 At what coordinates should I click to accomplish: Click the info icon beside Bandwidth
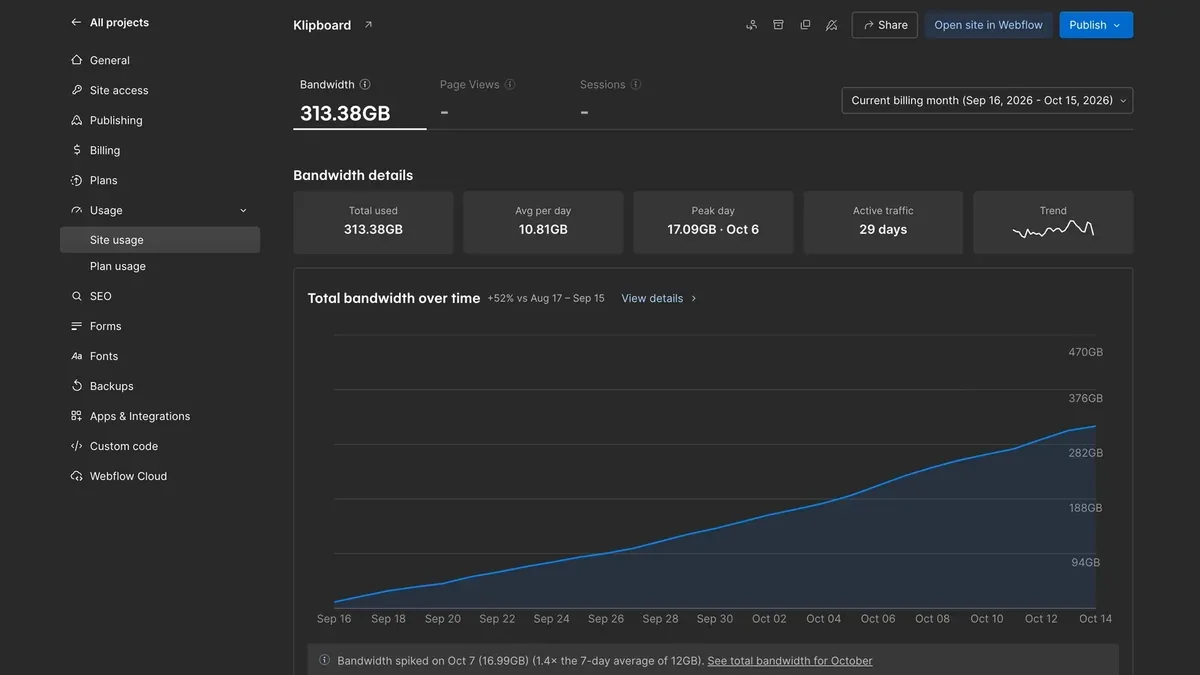pos(365,85)
